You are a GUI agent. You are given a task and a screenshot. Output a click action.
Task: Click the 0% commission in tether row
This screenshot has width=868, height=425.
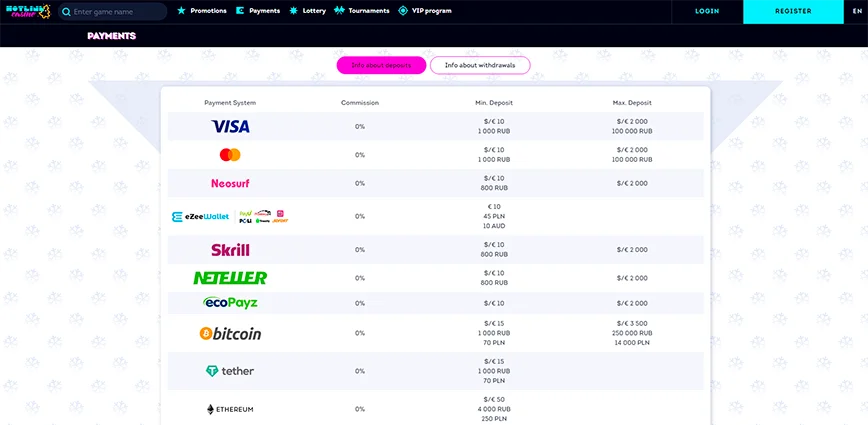(360, 371)
